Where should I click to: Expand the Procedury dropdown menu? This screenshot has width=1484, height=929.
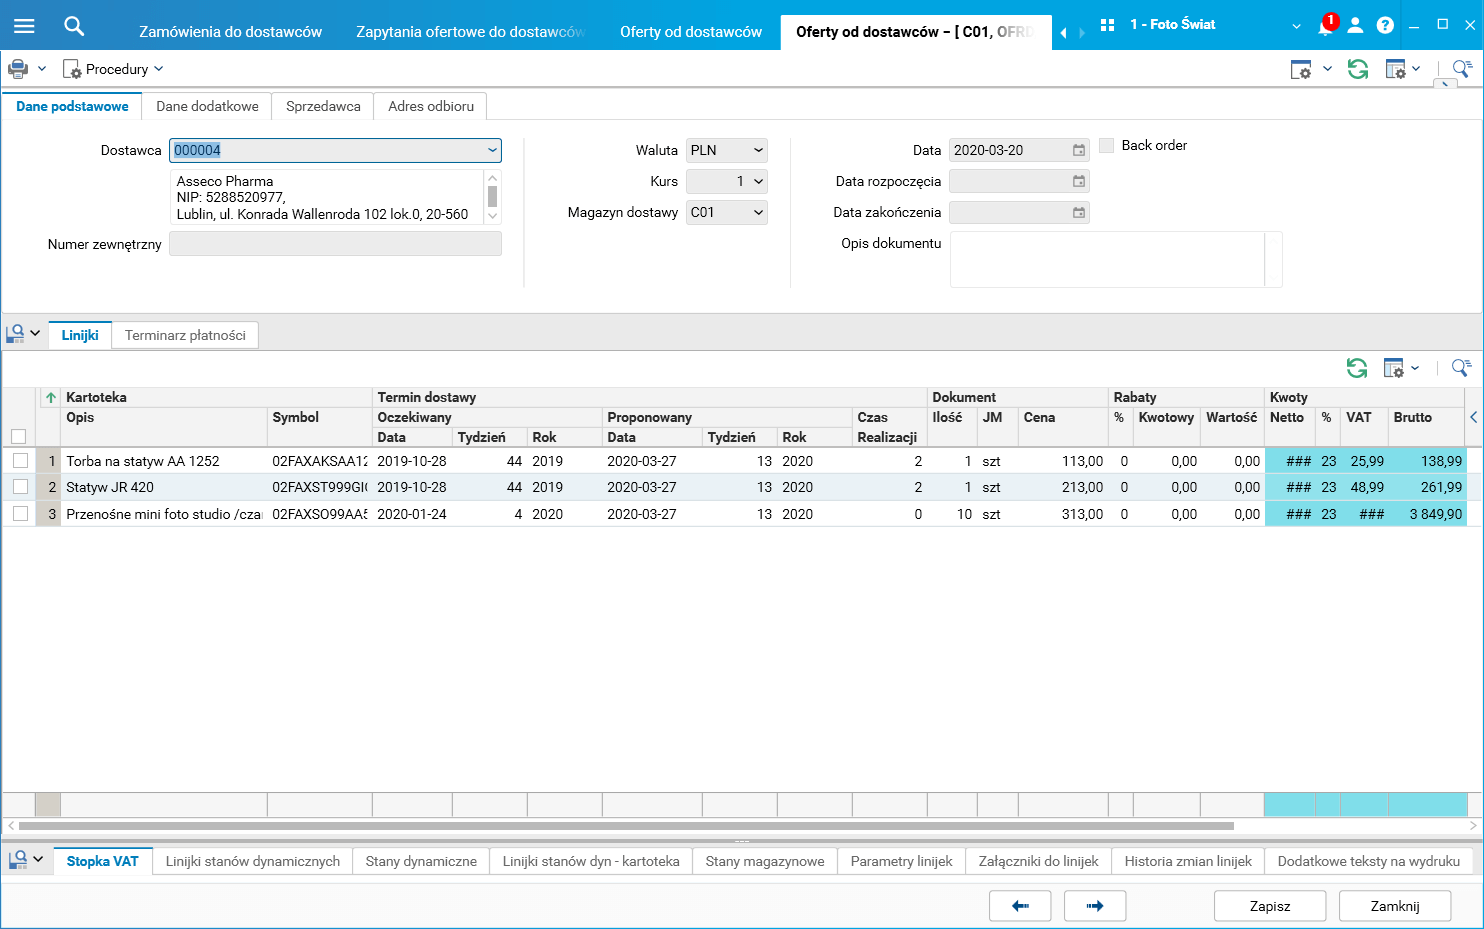[158, 69]
